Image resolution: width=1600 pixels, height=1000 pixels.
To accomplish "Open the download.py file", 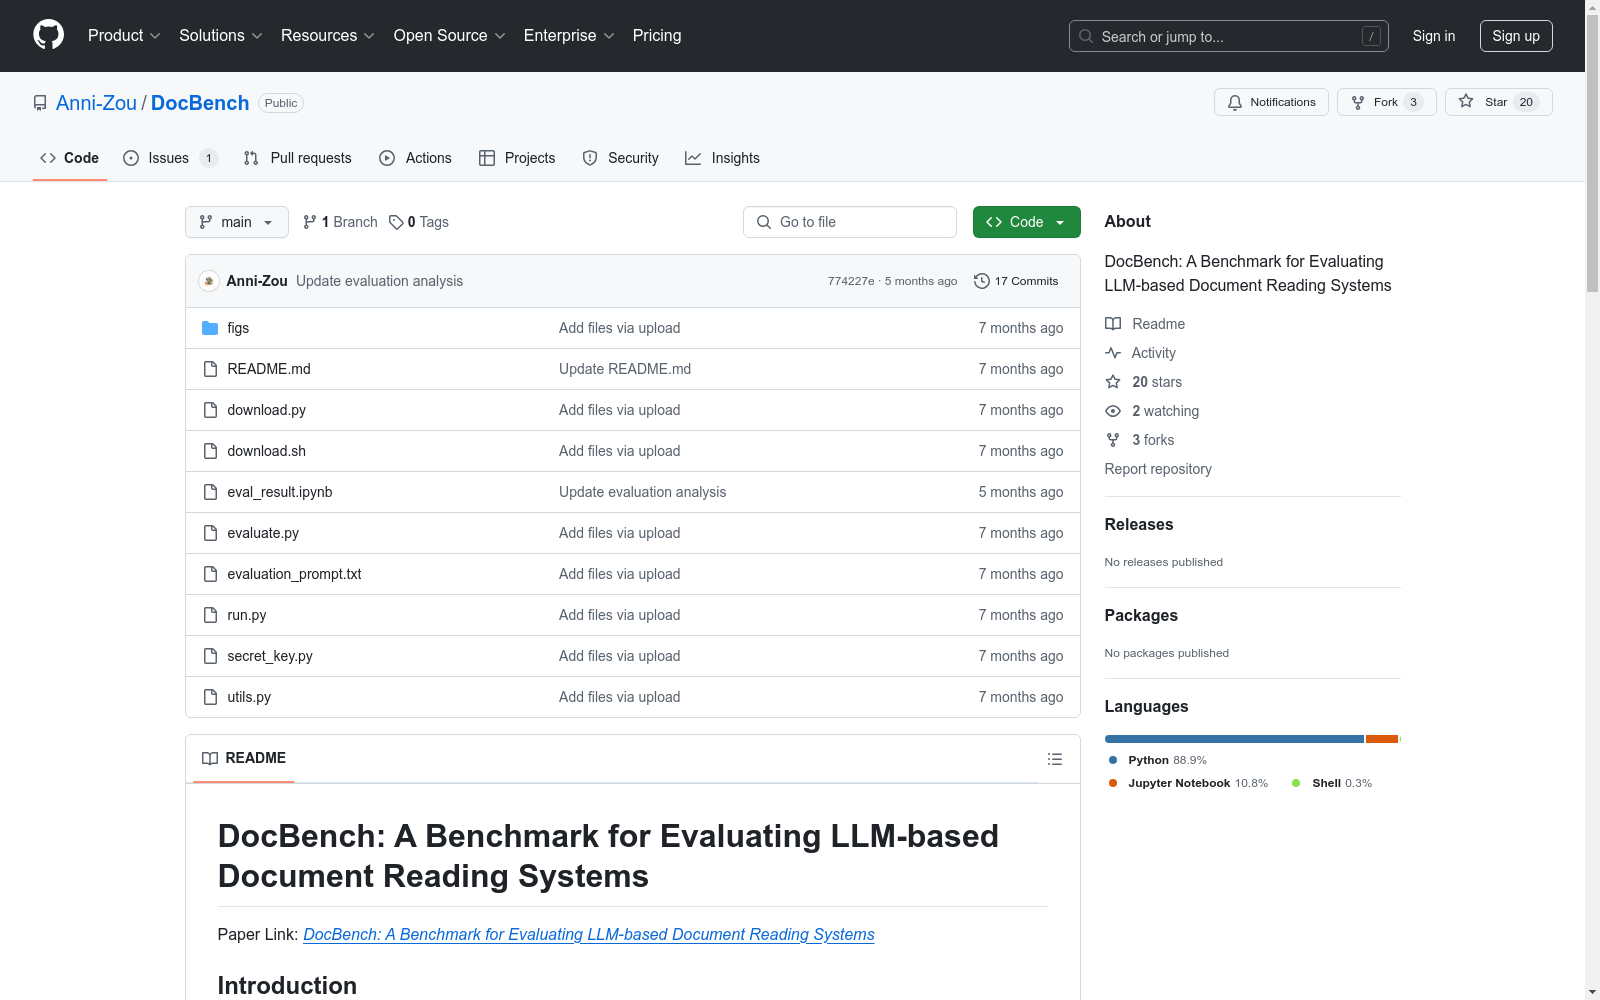I will click(267, 410).
